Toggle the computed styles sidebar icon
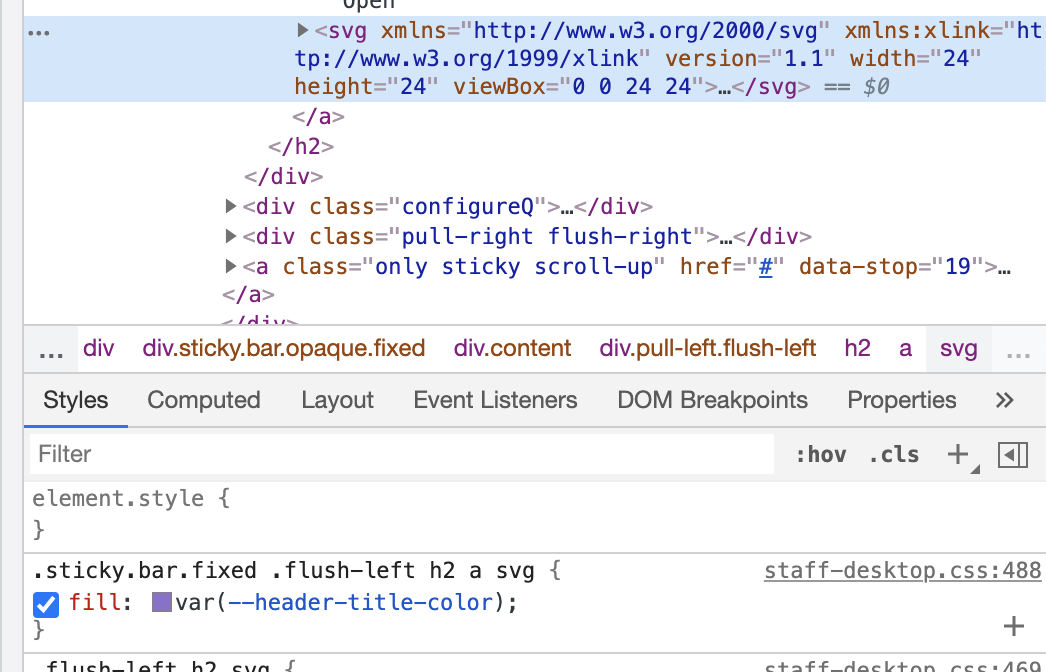1046x672 pixels. coord(1013,455)
